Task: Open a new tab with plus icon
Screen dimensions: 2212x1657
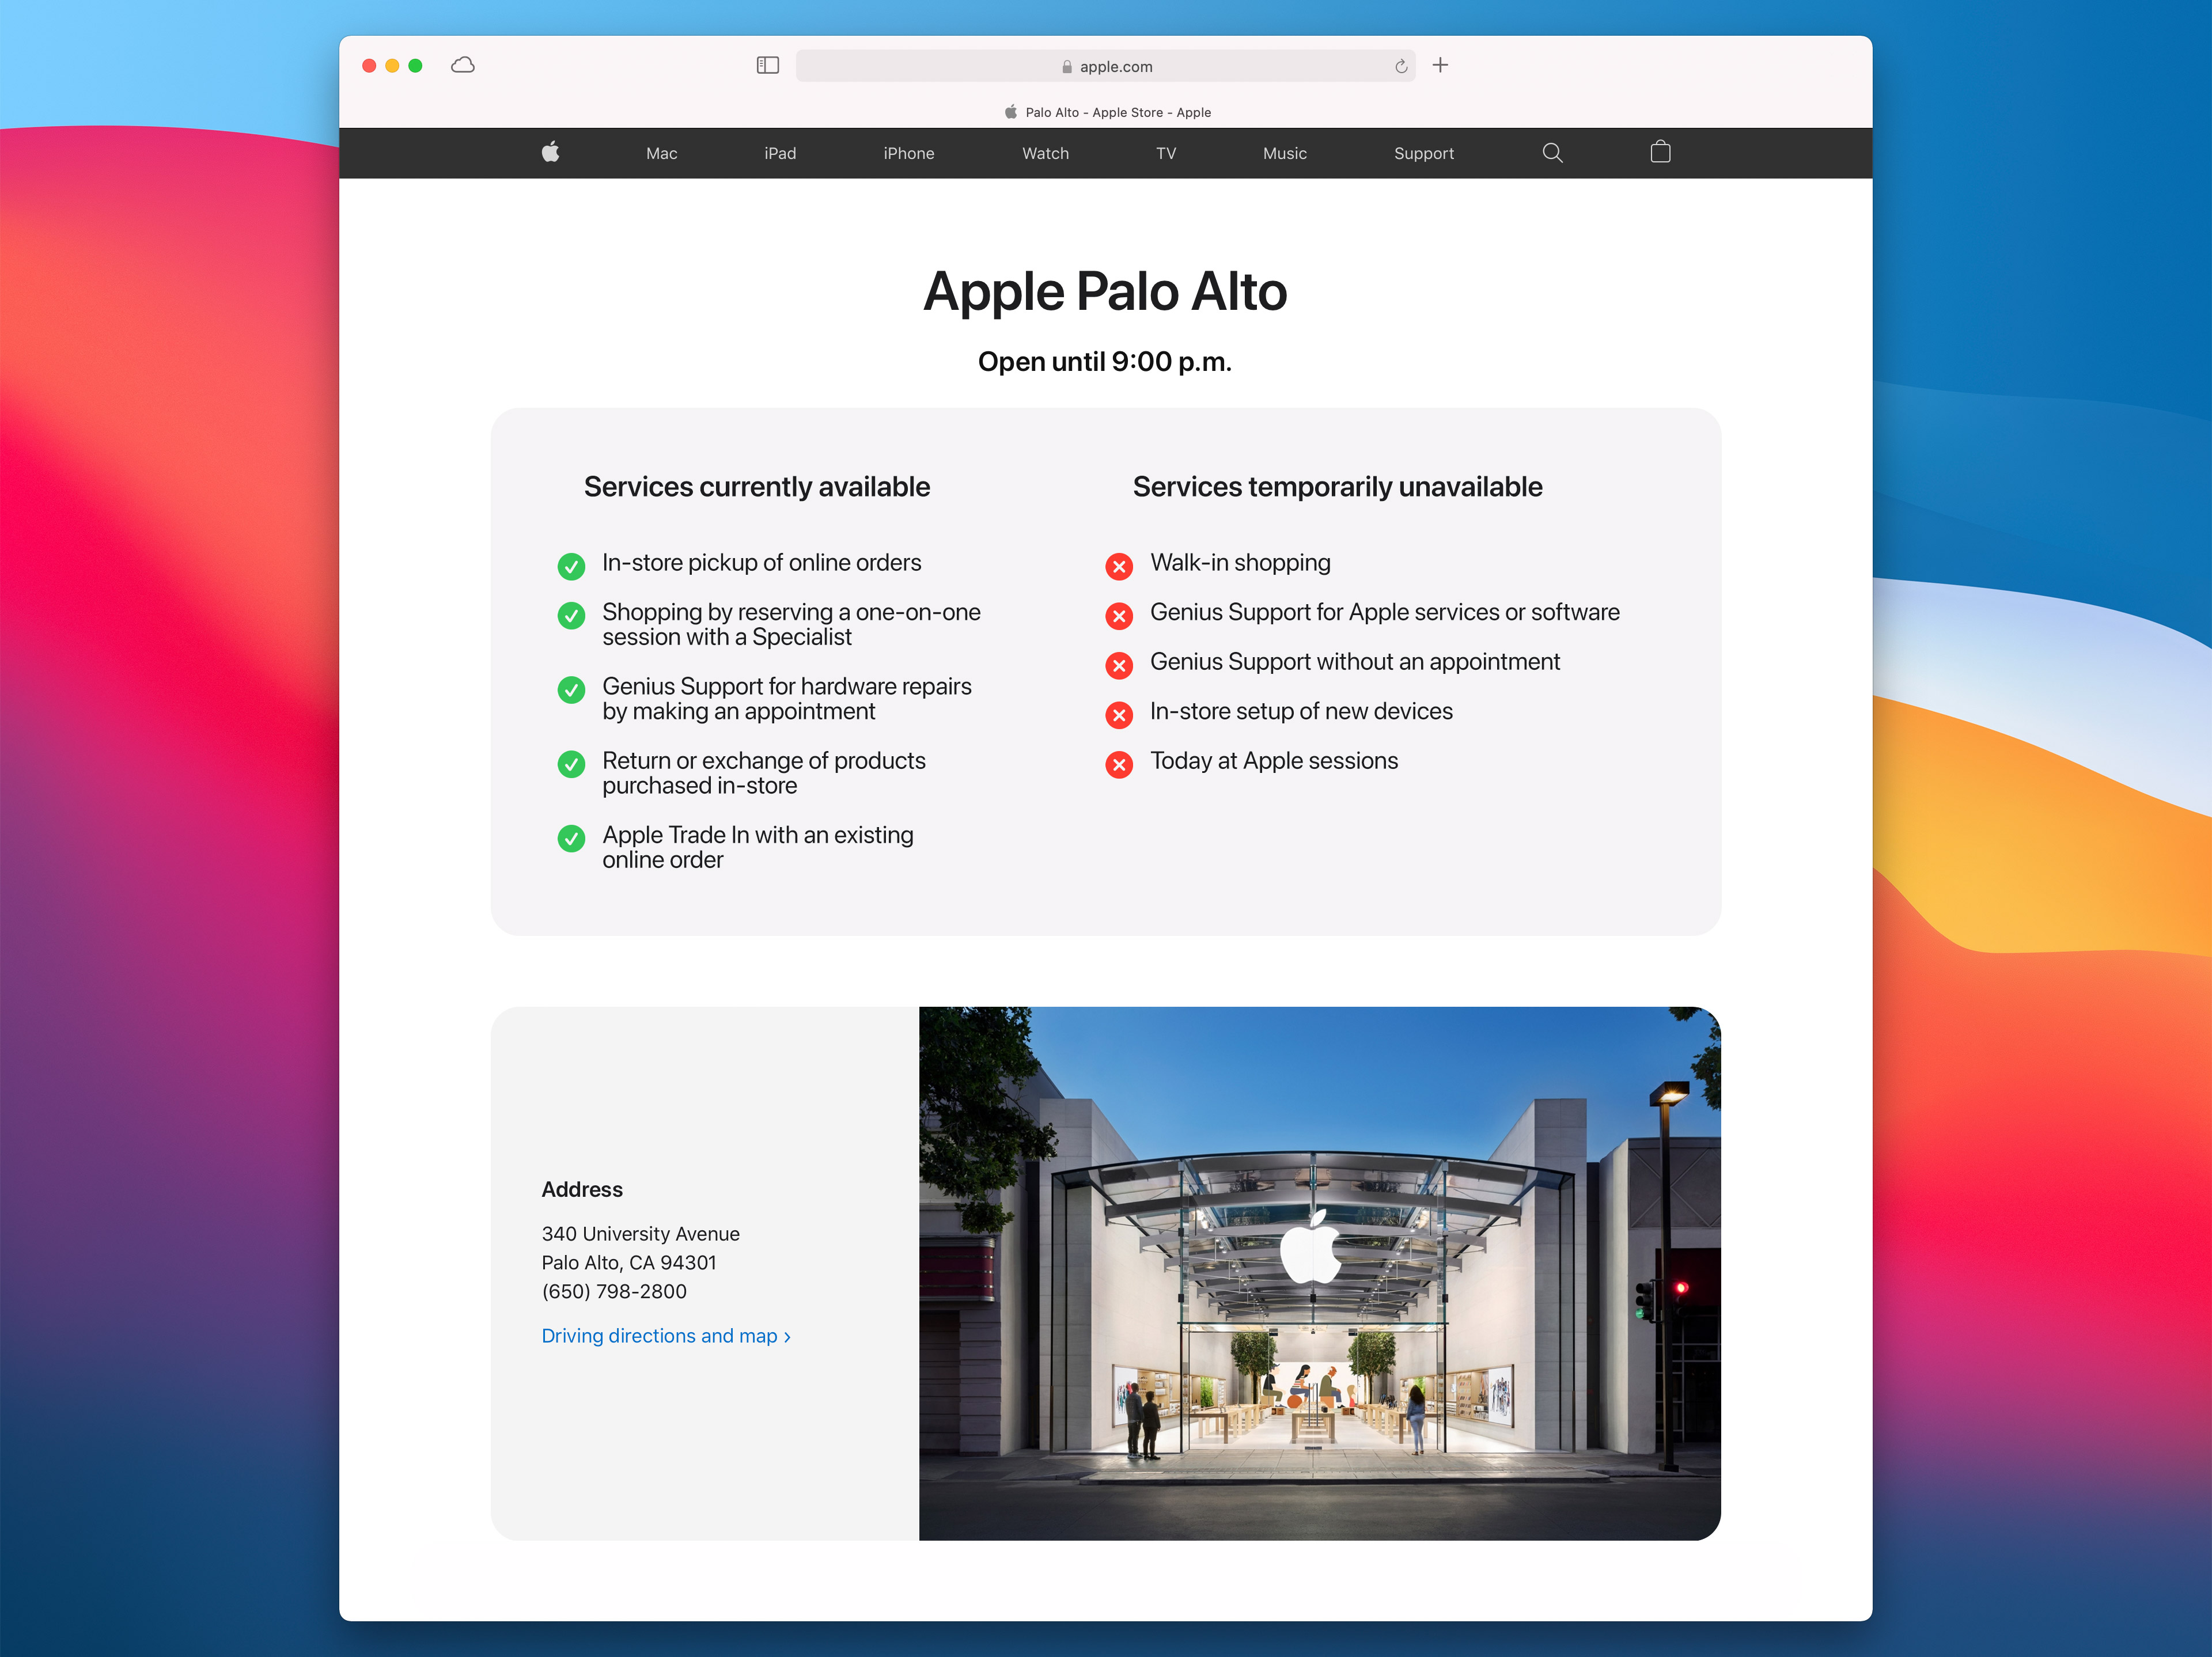Action: (1440, 65)
